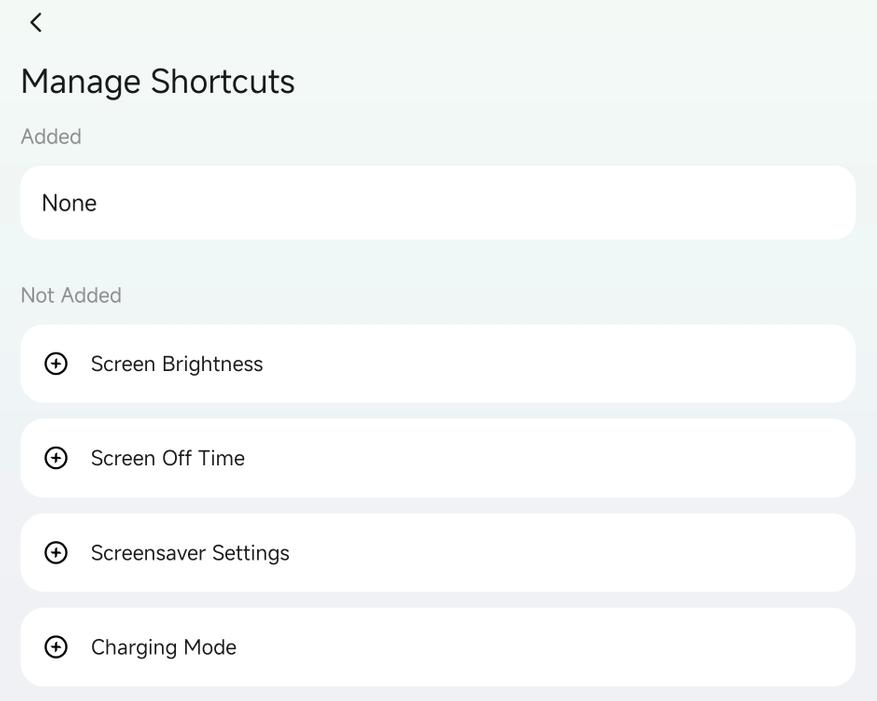This screenshot has width=877, height=701.
Task: Tap blank area of the None card
Action: click(475, 203)
